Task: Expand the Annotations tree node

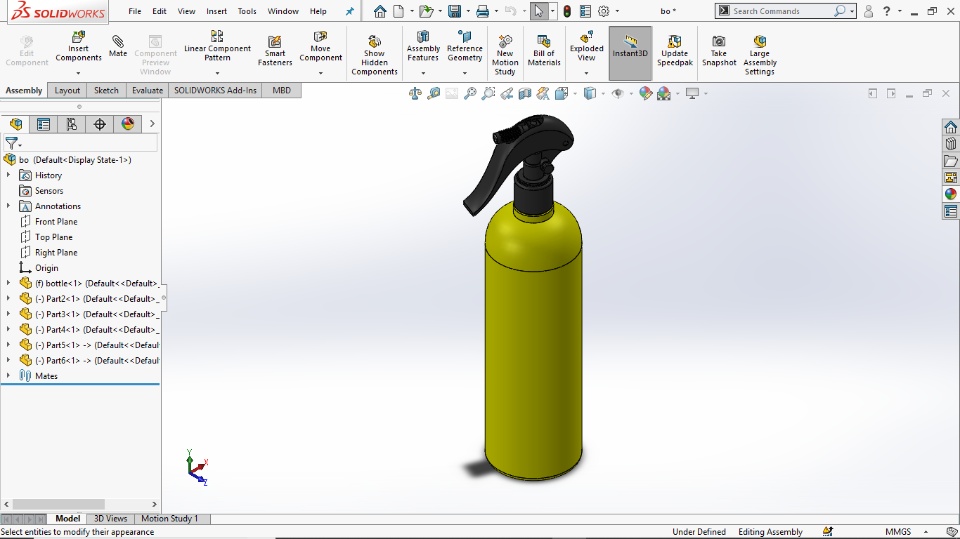Action: [x=8, y=206]
